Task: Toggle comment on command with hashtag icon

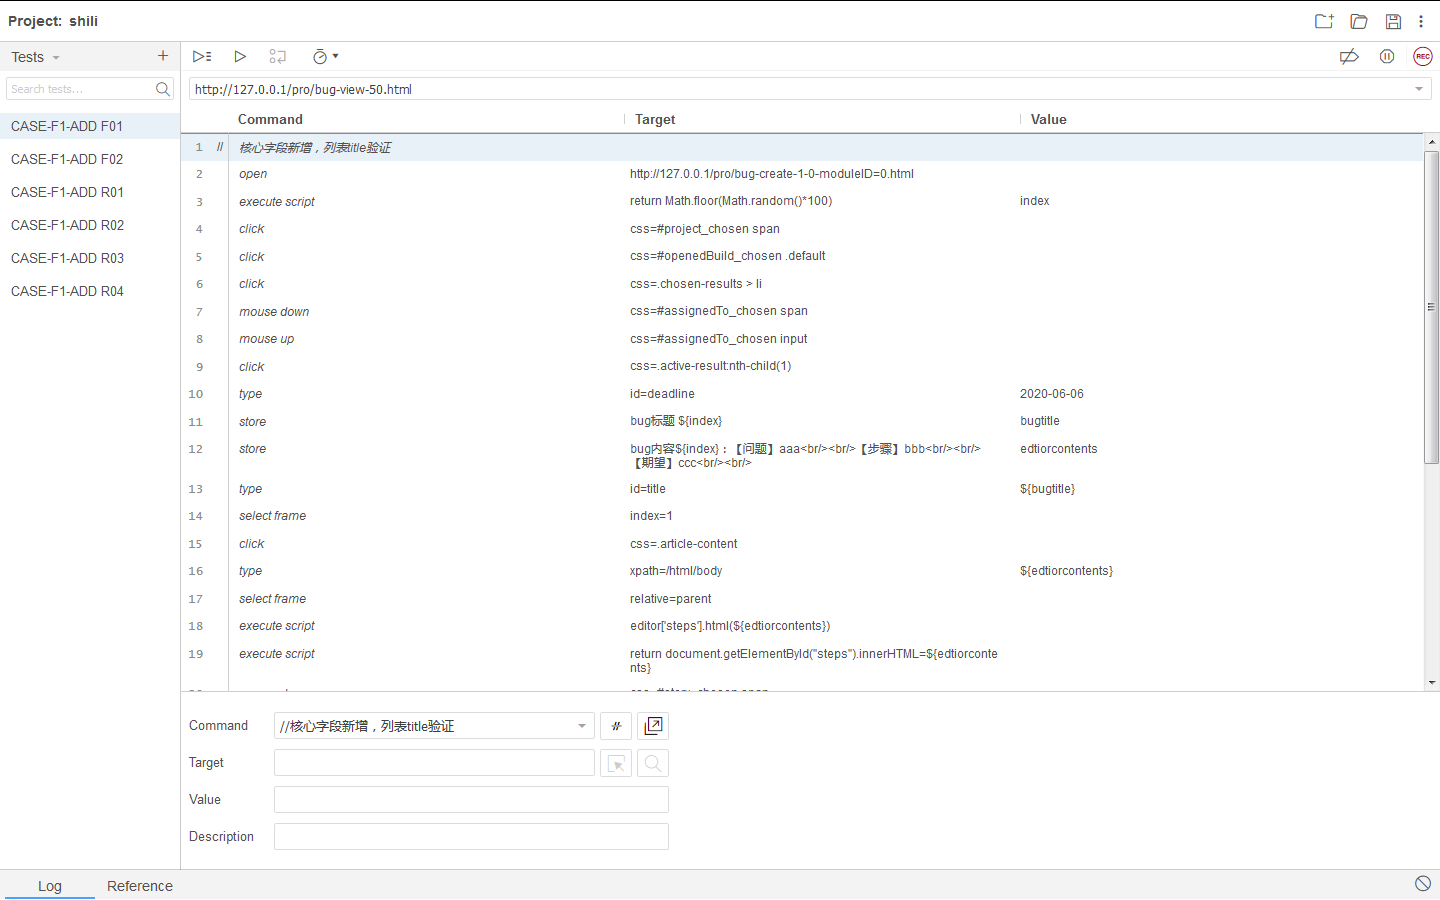Action: coord(616,725)
